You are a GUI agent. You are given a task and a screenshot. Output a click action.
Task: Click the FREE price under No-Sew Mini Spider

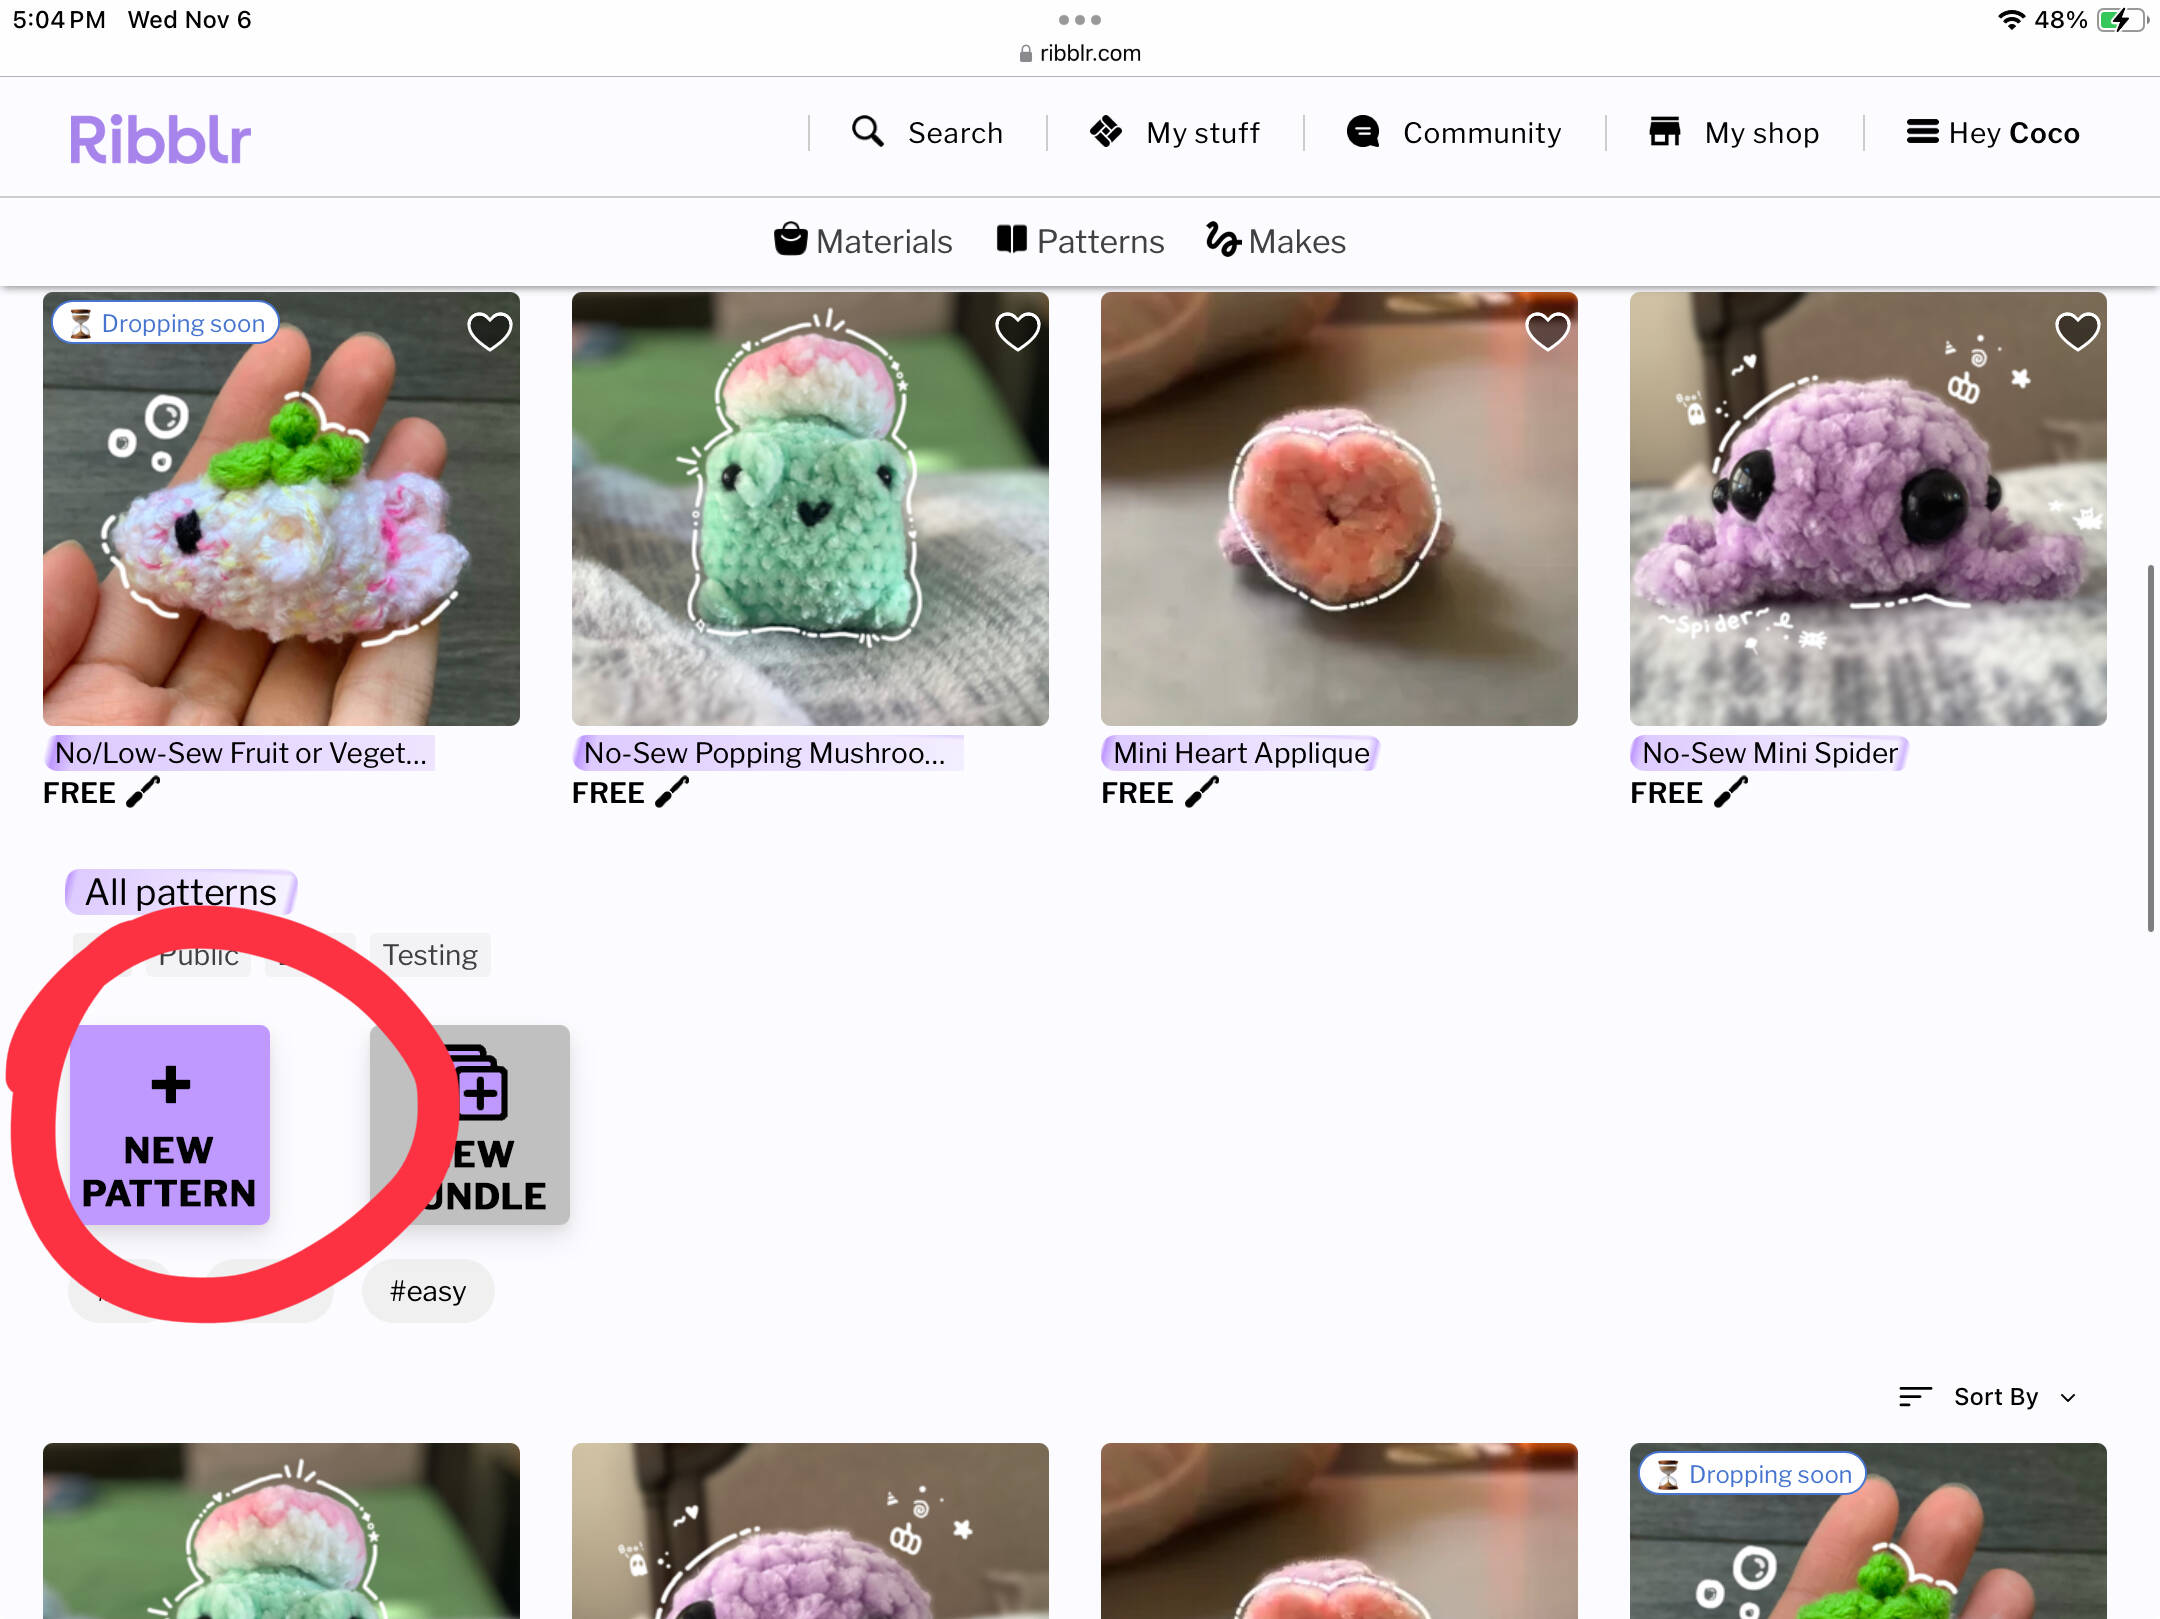pos(1666,793)
